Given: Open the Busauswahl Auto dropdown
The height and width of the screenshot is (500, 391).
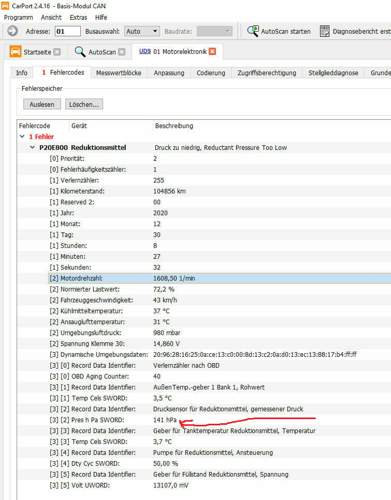Looking at the screenshot, I should 142,31.
